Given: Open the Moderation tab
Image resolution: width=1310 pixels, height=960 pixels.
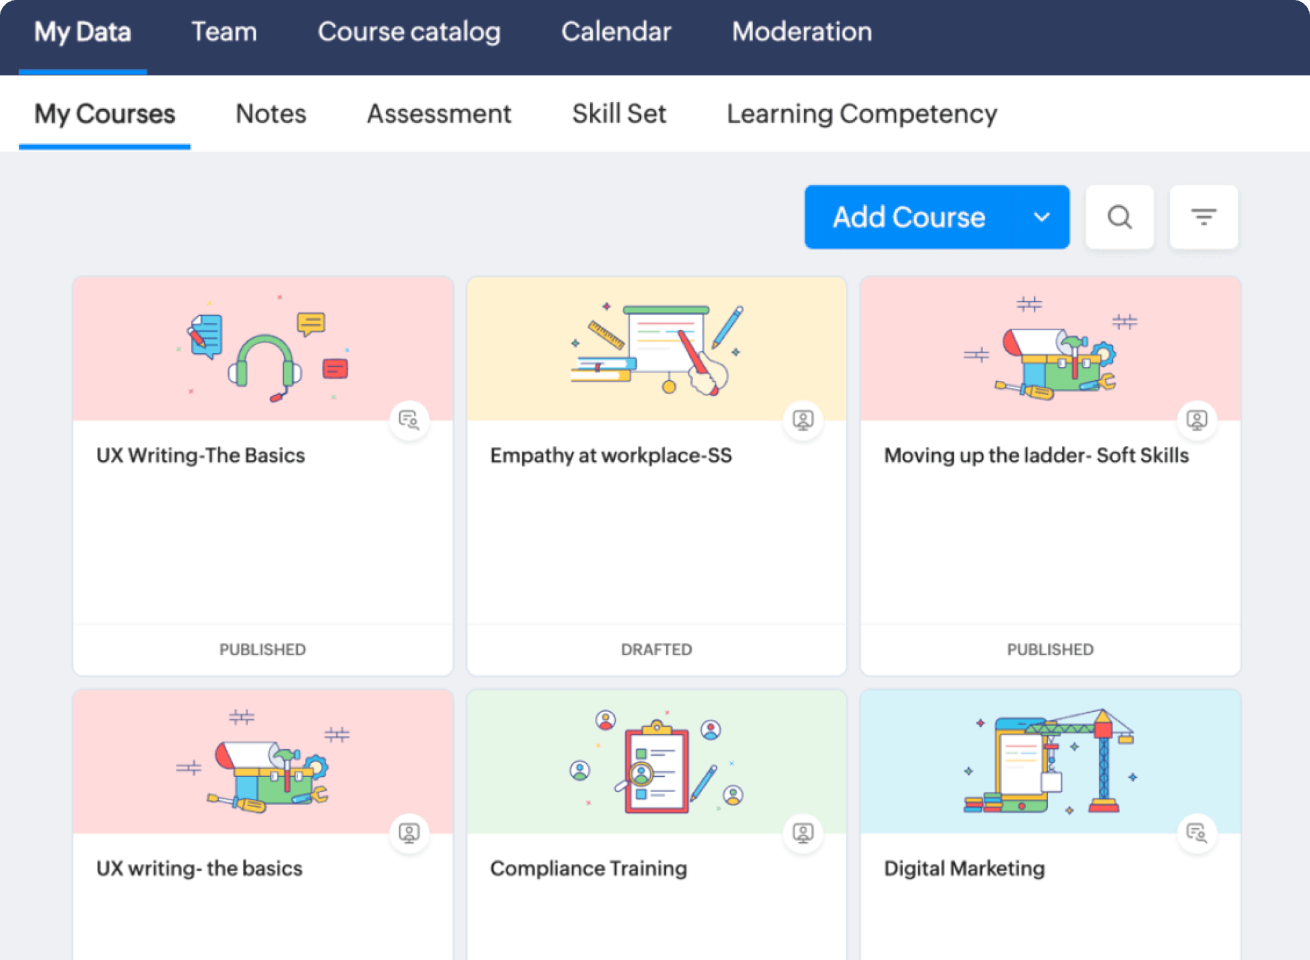Looking at the screenshot, I should click(x=801, y=32).
